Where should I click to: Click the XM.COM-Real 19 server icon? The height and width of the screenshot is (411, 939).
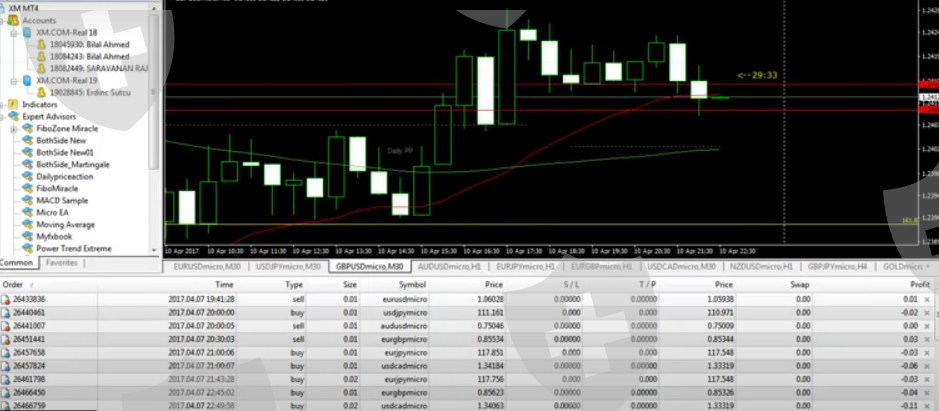(x=27, y=80)
